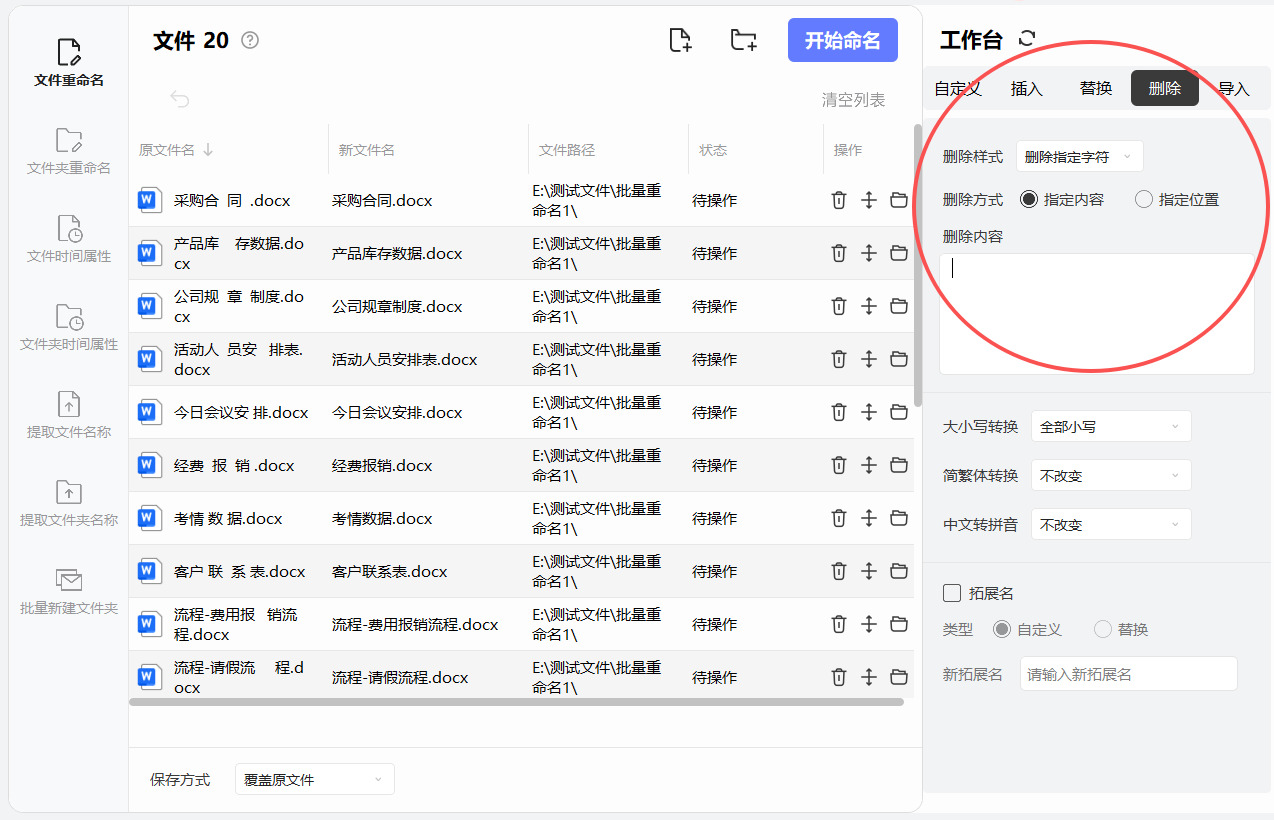
Task: Click the add folder icon
Action: (743, 41)
